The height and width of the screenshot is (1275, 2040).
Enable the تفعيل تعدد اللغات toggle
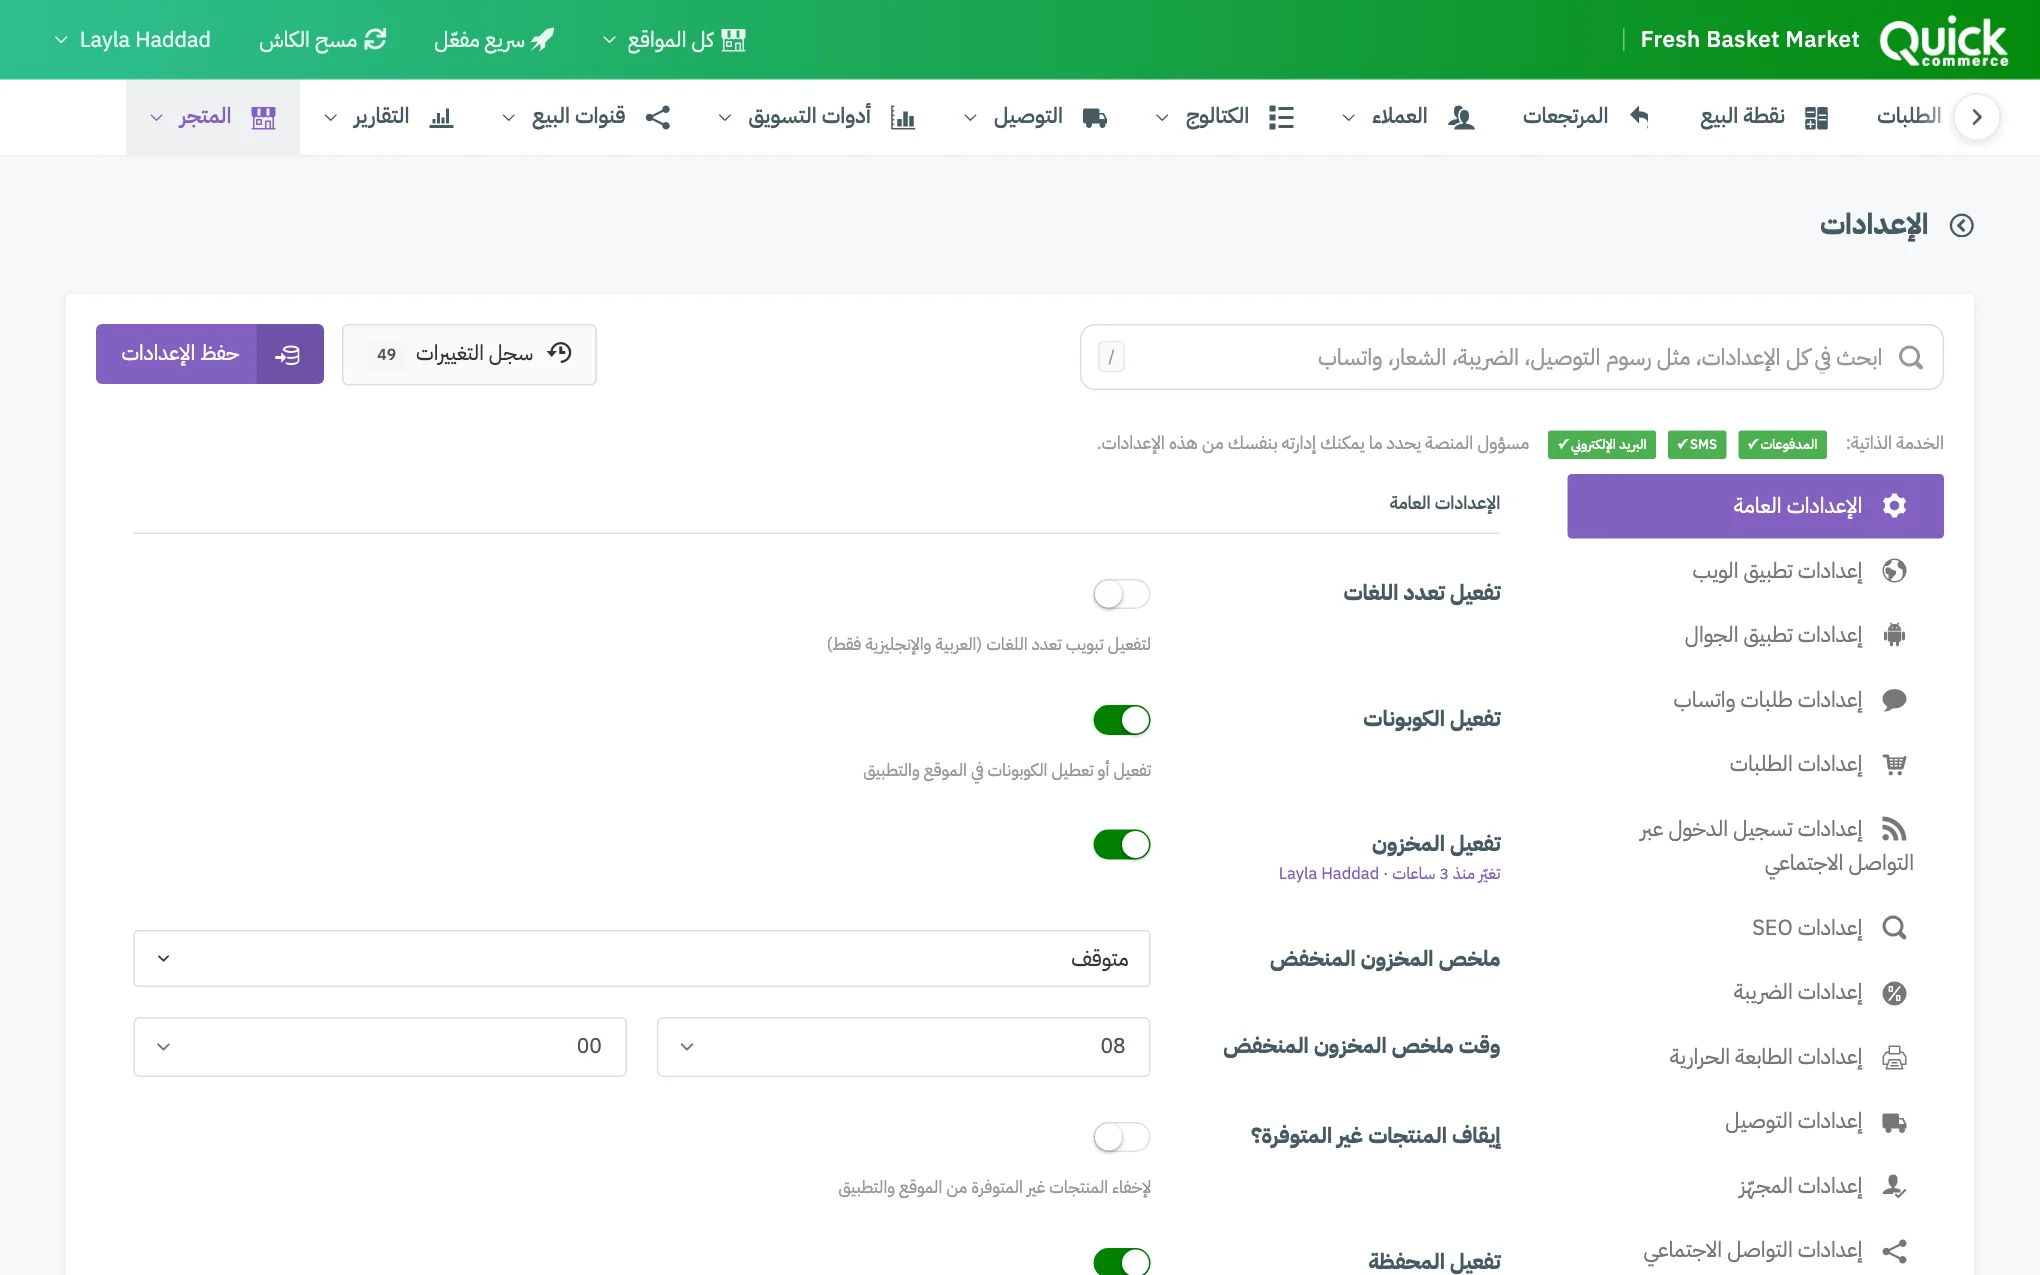pyautogui.click(x=1122, y=594)
